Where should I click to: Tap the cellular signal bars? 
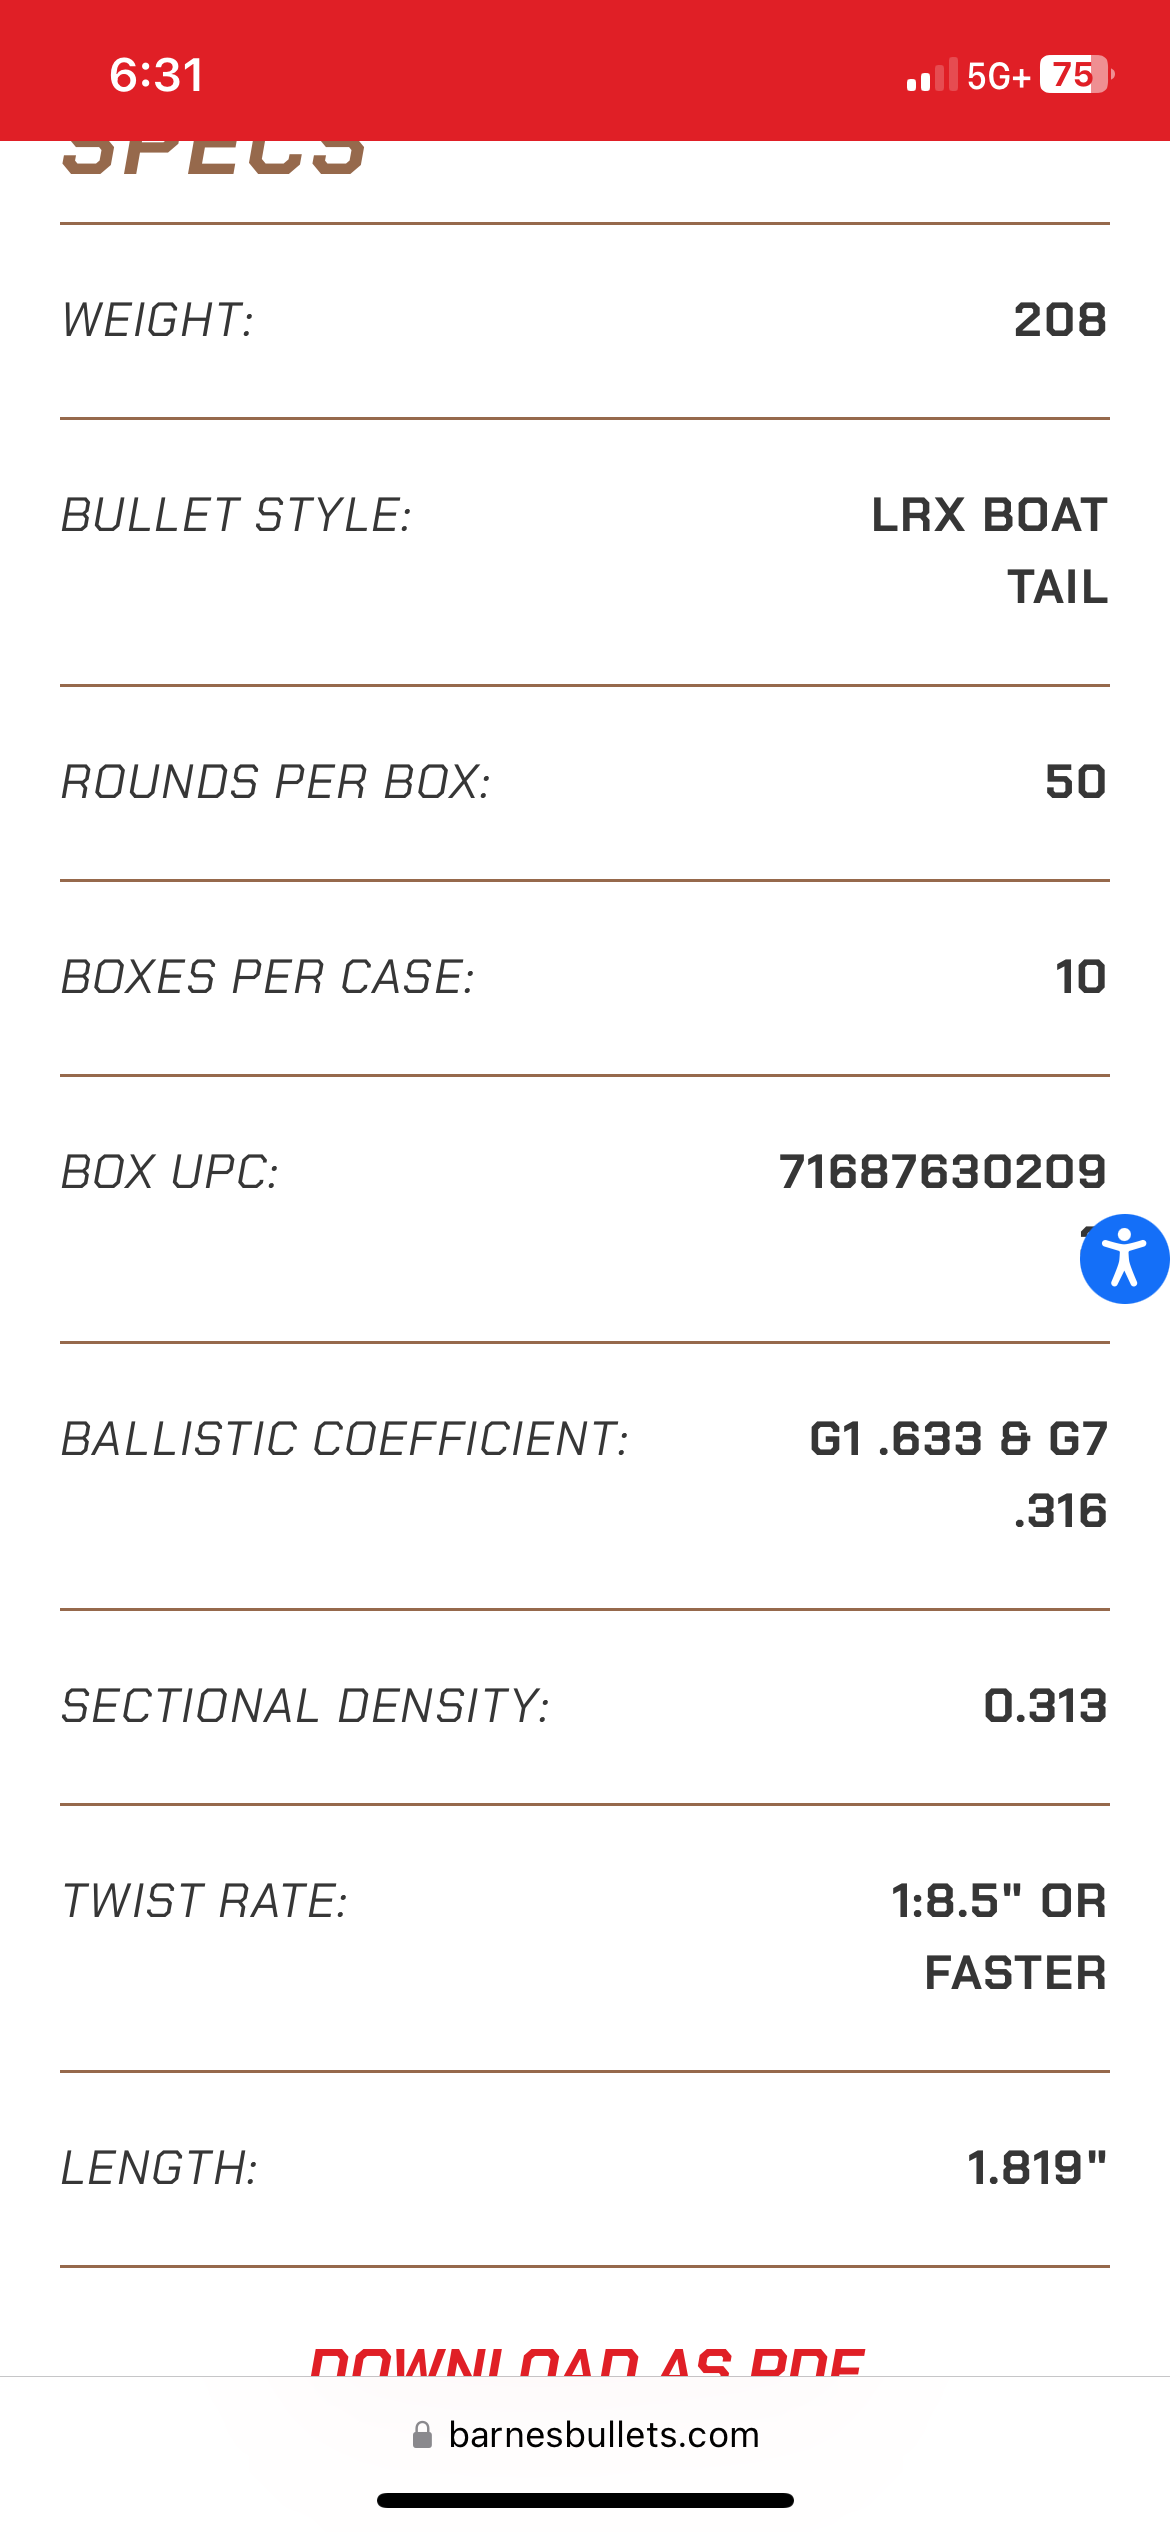(x=931, y=76)
